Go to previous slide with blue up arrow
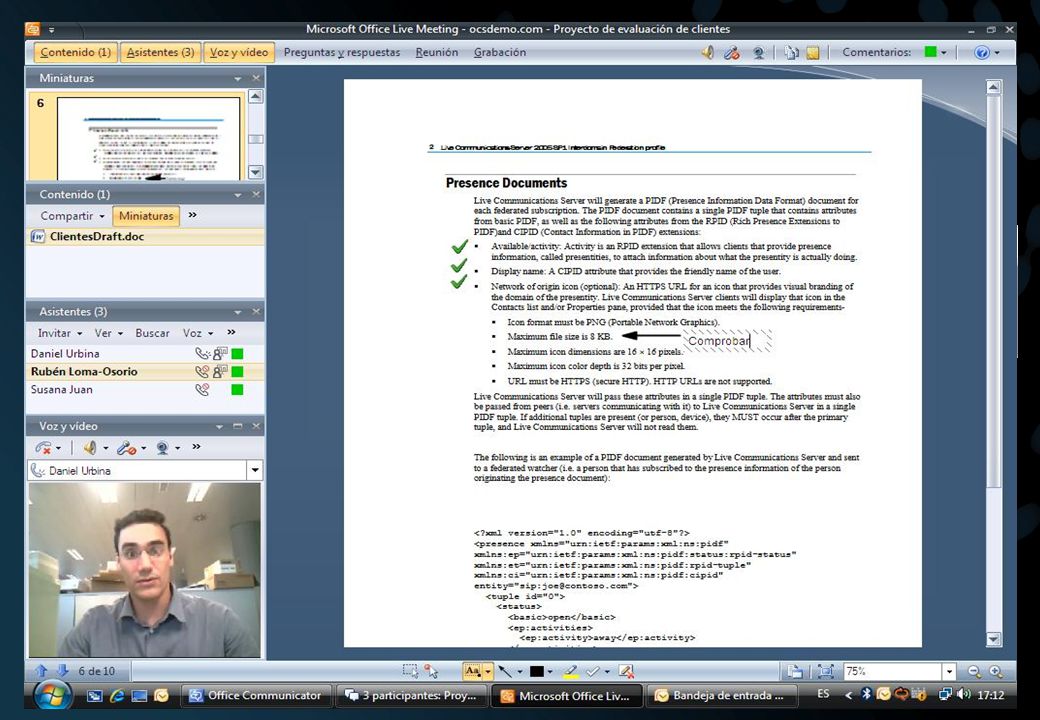1040x720 pixels. point(42,671)
